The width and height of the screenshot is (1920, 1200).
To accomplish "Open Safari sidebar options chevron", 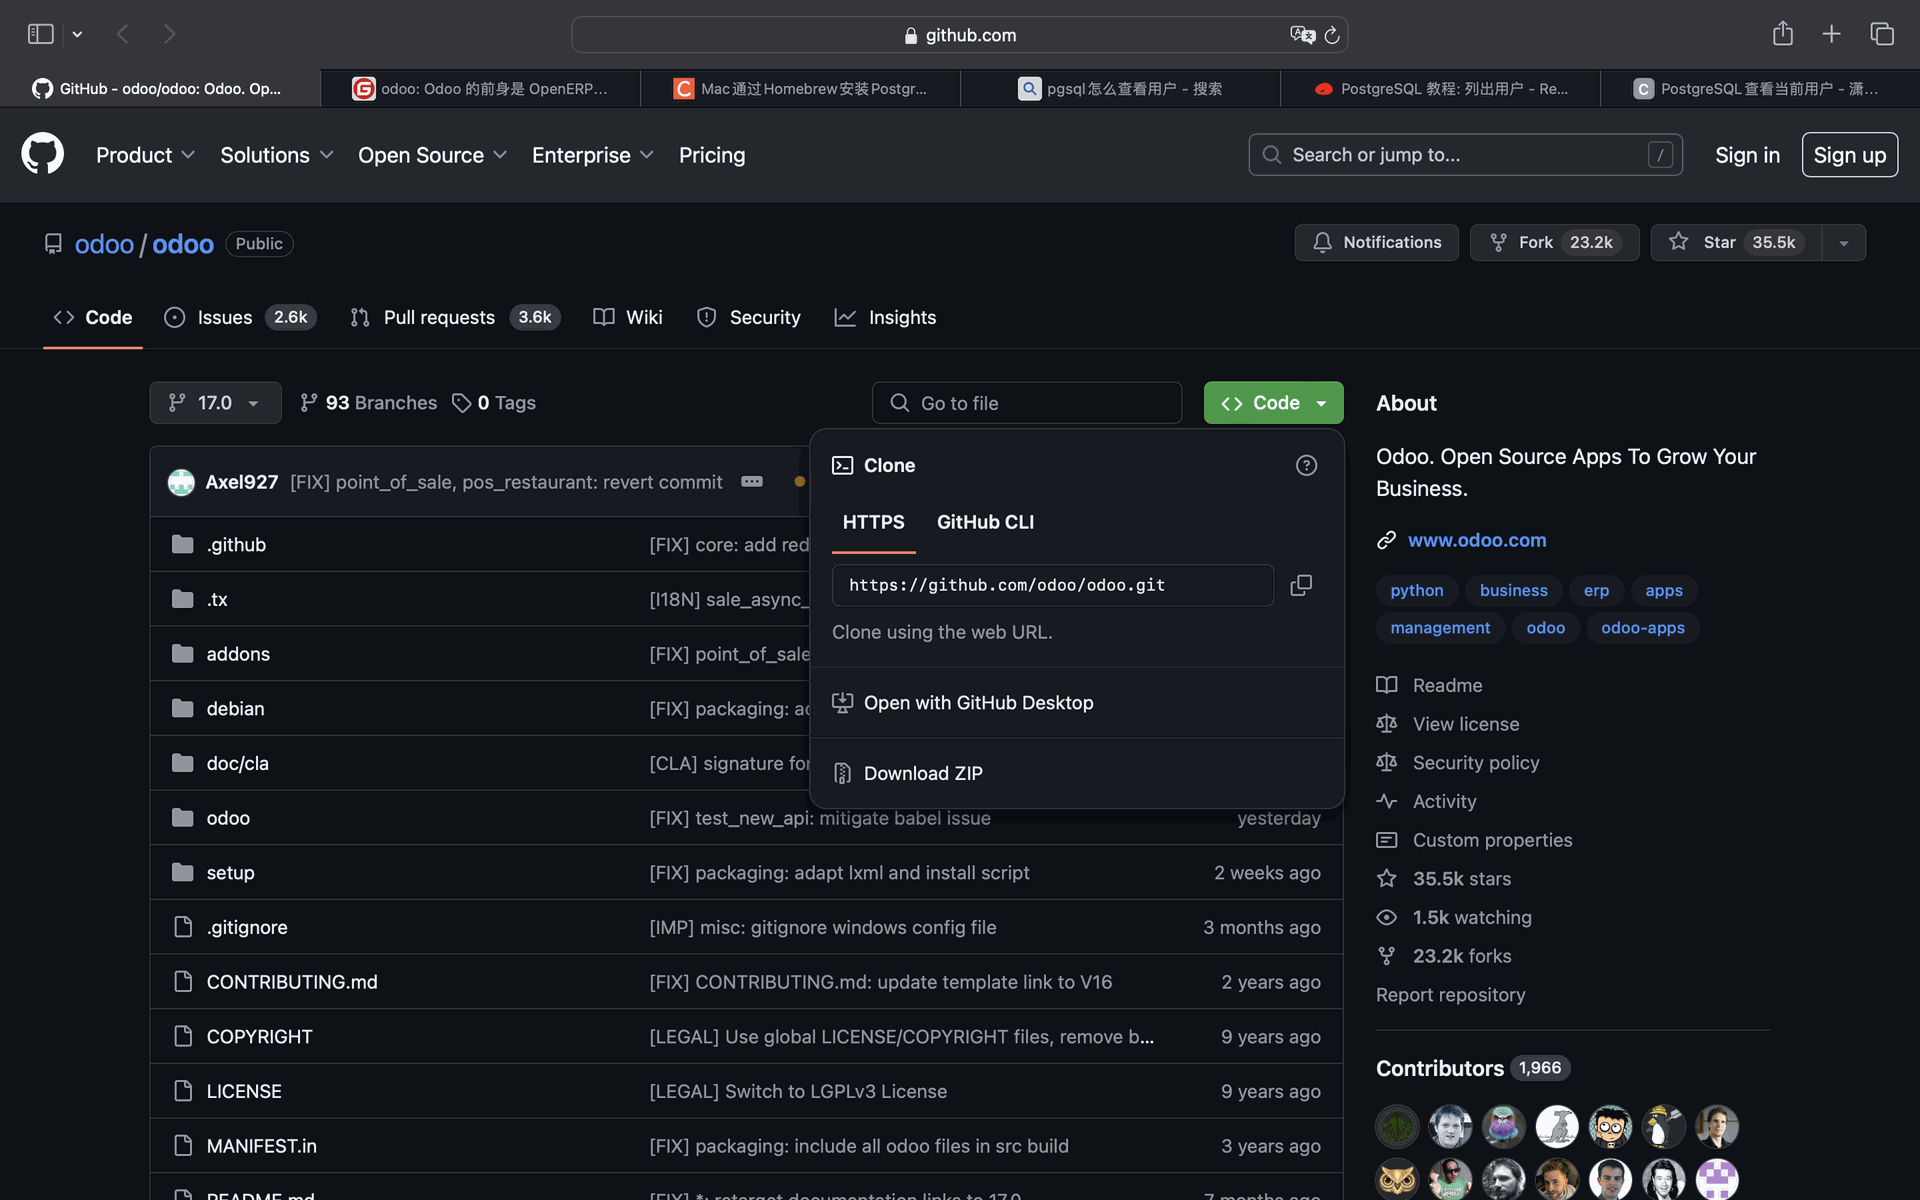I will coord(77,34).
